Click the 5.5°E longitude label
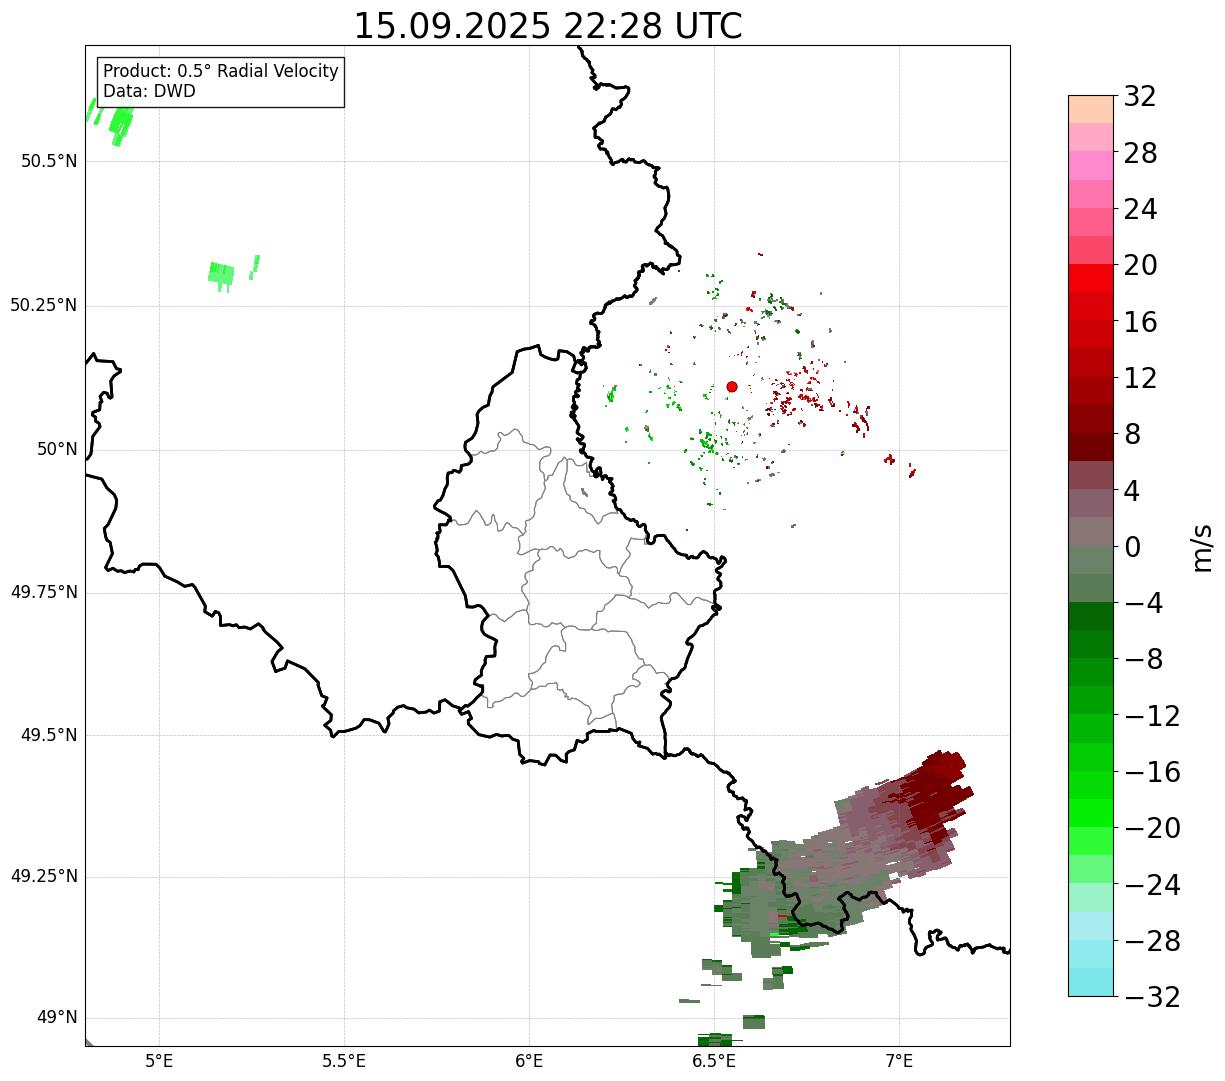Screen dimensions: 1225x1081 point(344,1061)
